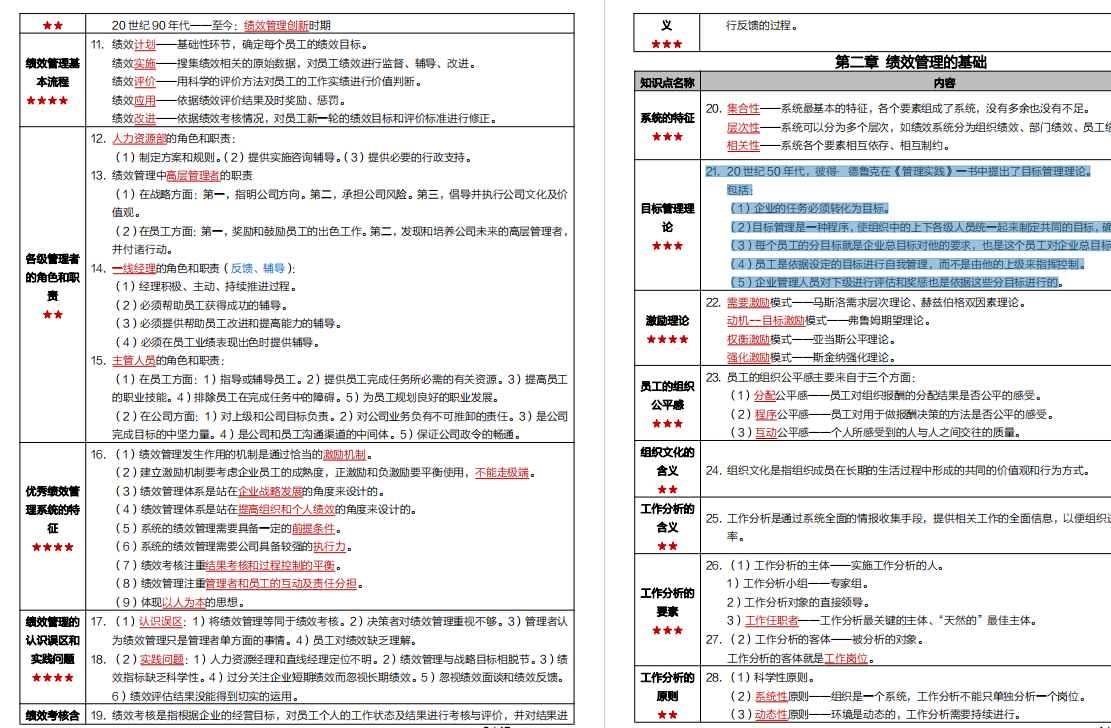Click the underlined word 动态性 in item 28

pyautogui.click(x=771, y=715)
